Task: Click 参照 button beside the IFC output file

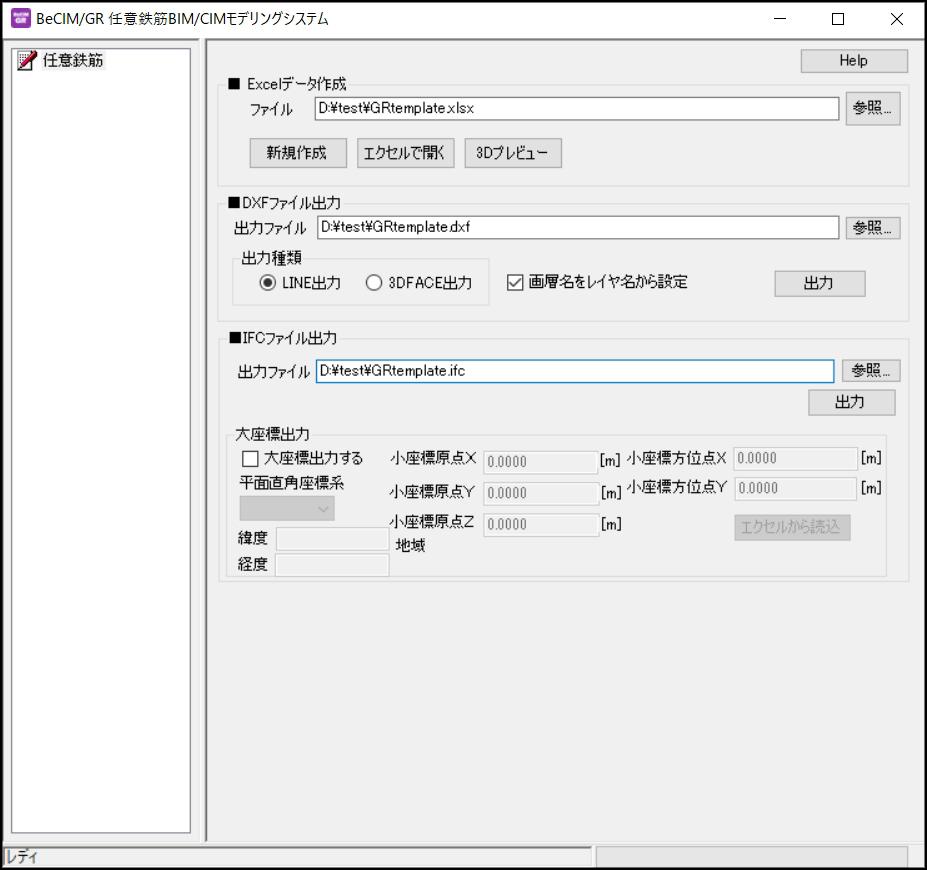Action: pyautogui.click(x=870, y=371)
